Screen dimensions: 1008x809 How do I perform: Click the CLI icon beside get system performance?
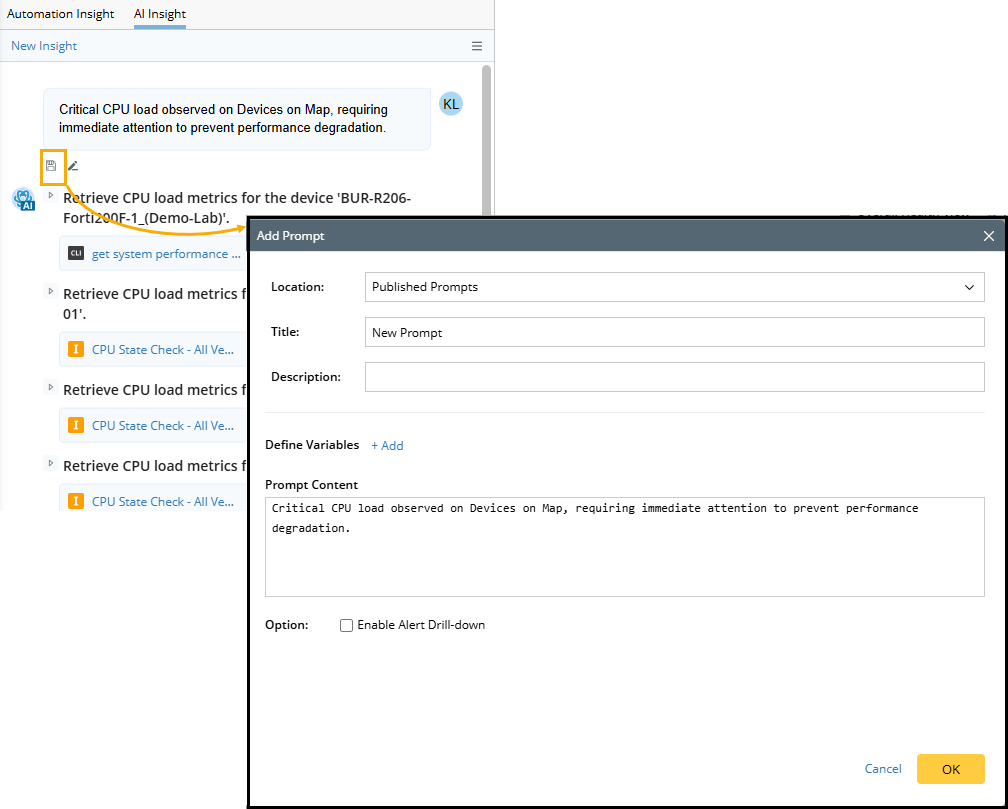click(x=76, y=254)
